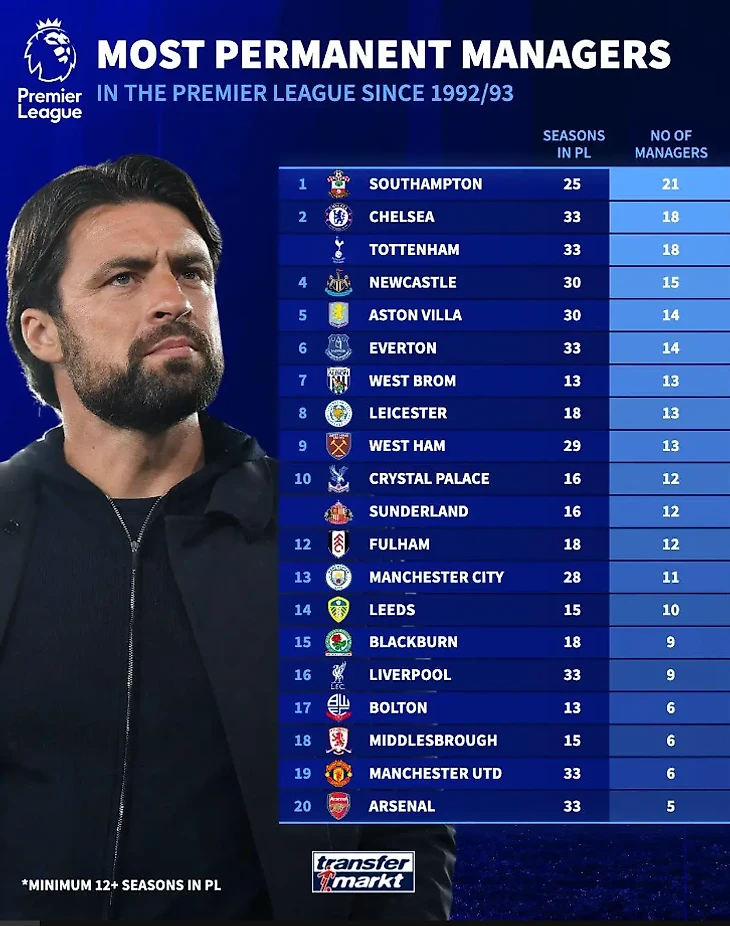Image resolution: width=730 pixels, height=926 pixels.
Task: Click the West Ham crest
Action: coord(339,446)
